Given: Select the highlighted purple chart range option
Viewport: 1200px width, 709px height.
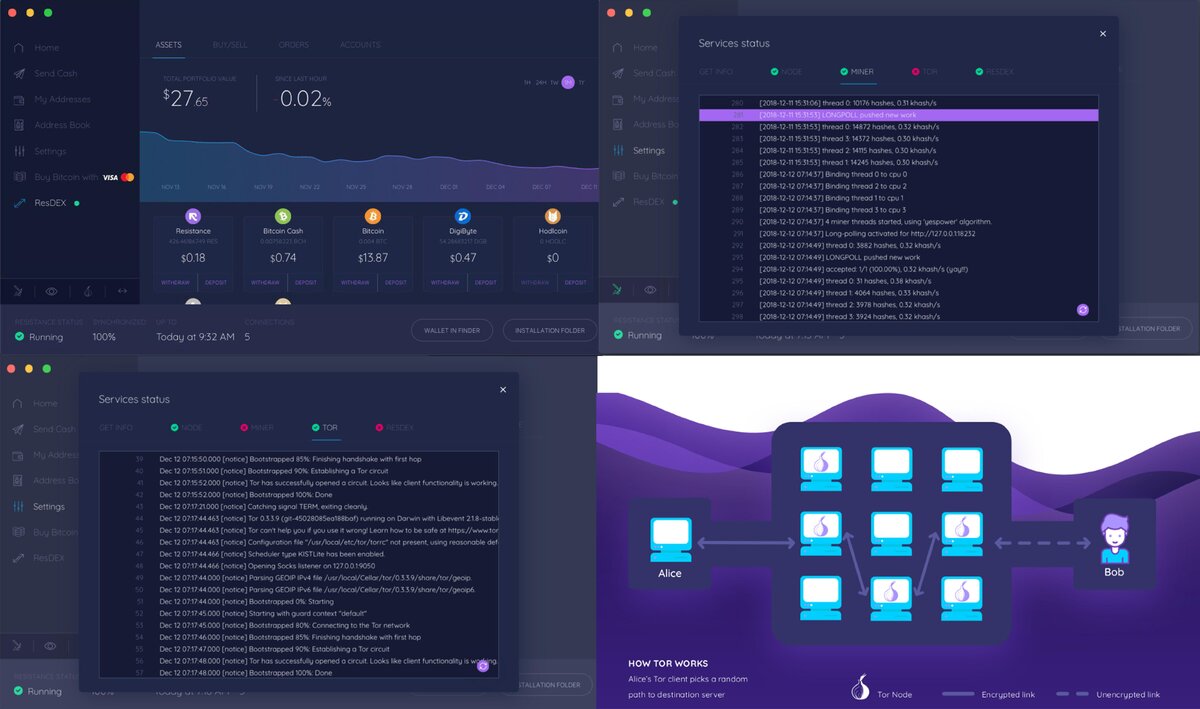Looking at the screenshot, I should click(568, 82).
